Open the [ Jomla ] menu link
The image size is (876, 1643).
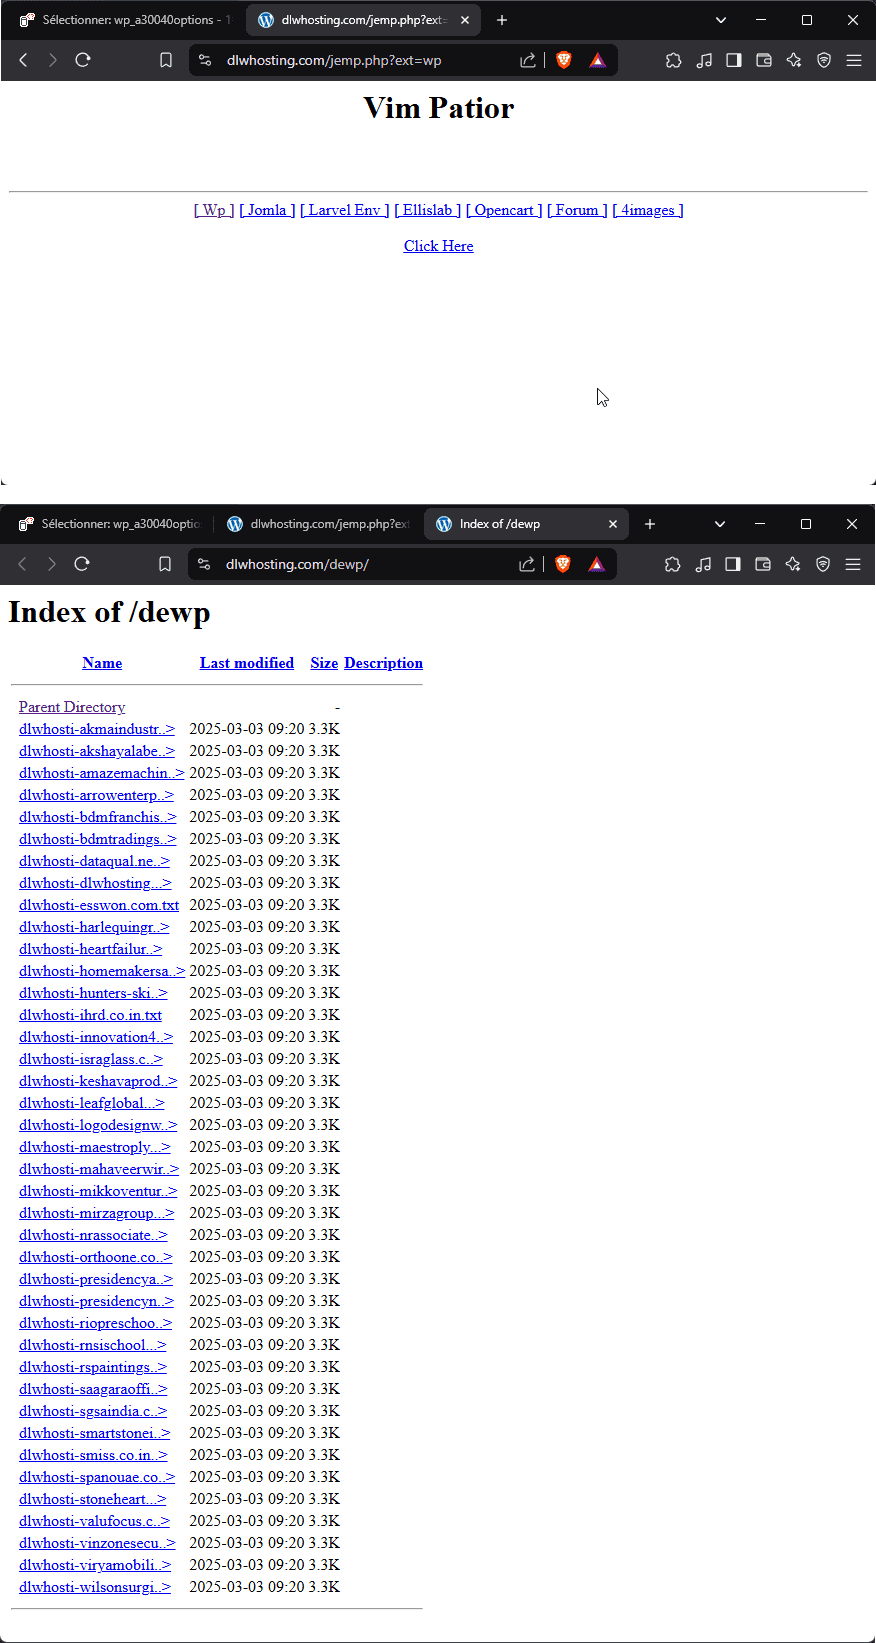pyautogui.click(x=267, y=210)
